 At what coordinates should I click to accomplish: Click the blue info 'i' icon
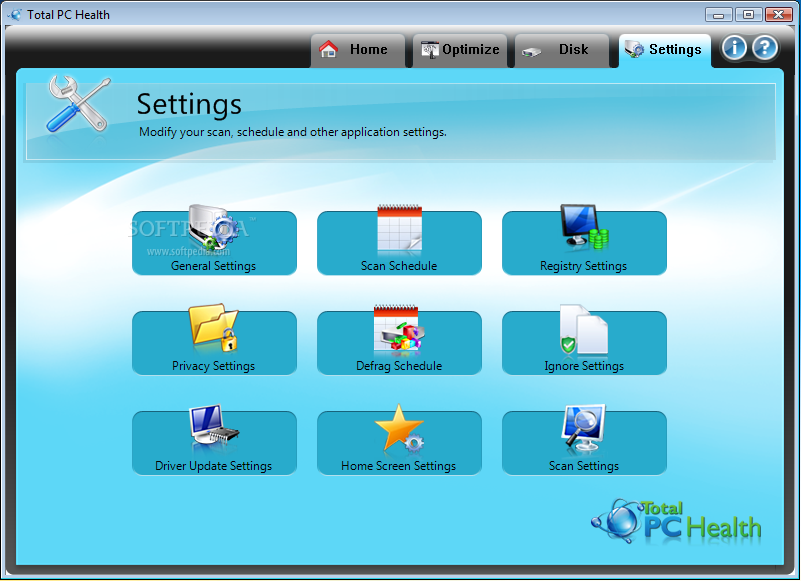coord(734,48)
